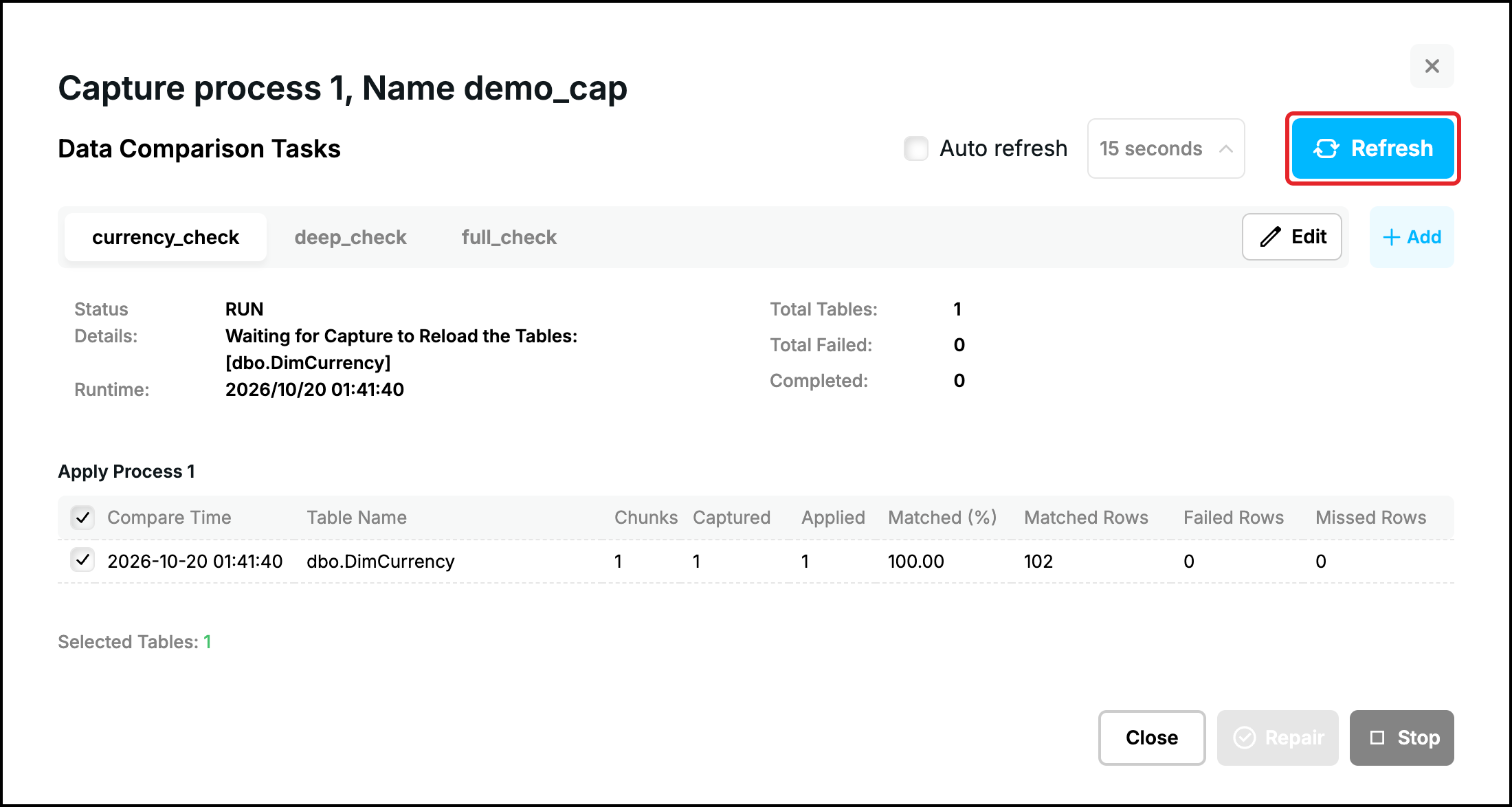The height and width of the screenshot is (807, 1512).
Task: Toggle the select-all checkbox in table header
Action: coord(82,518)
